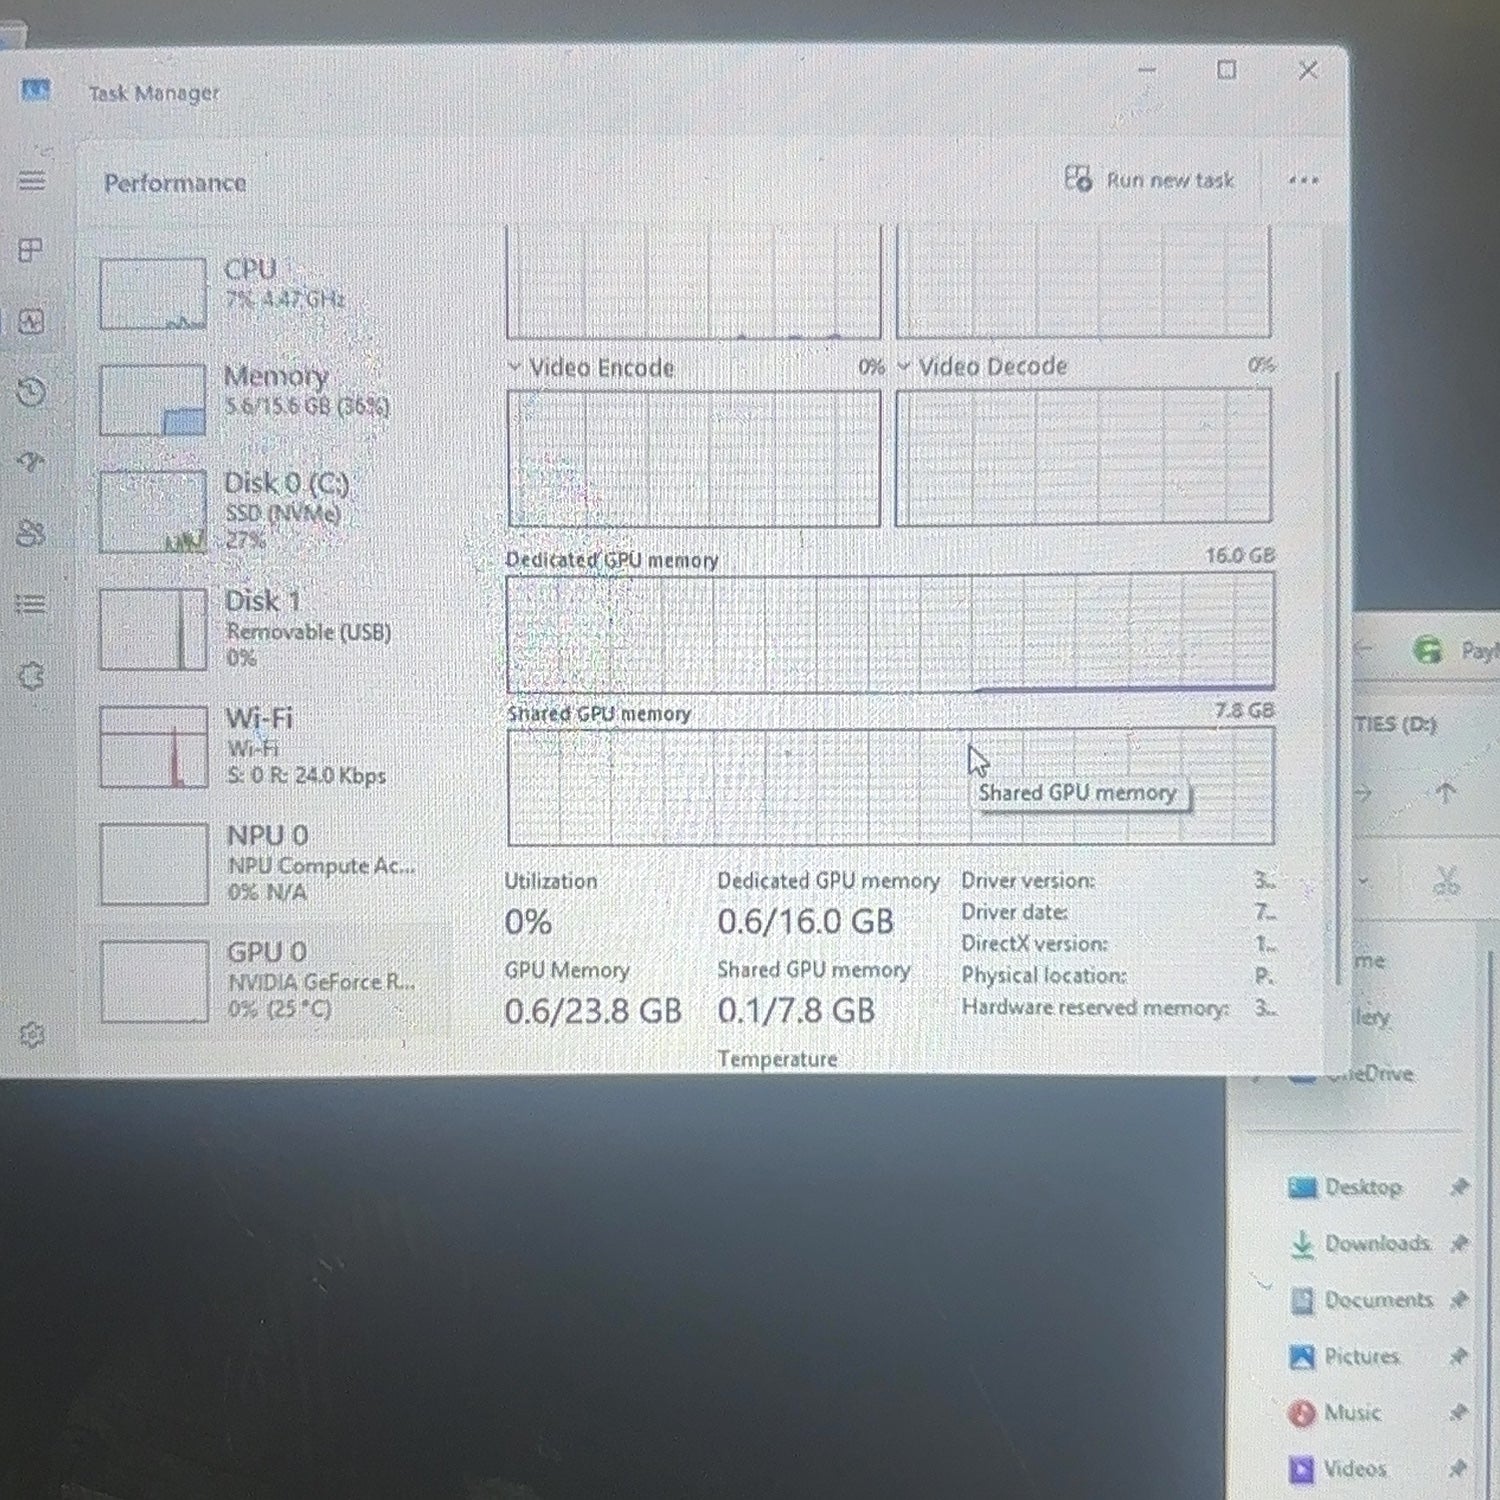Open the Startup apps icon

pyautogui.click(x=31, y=462)
